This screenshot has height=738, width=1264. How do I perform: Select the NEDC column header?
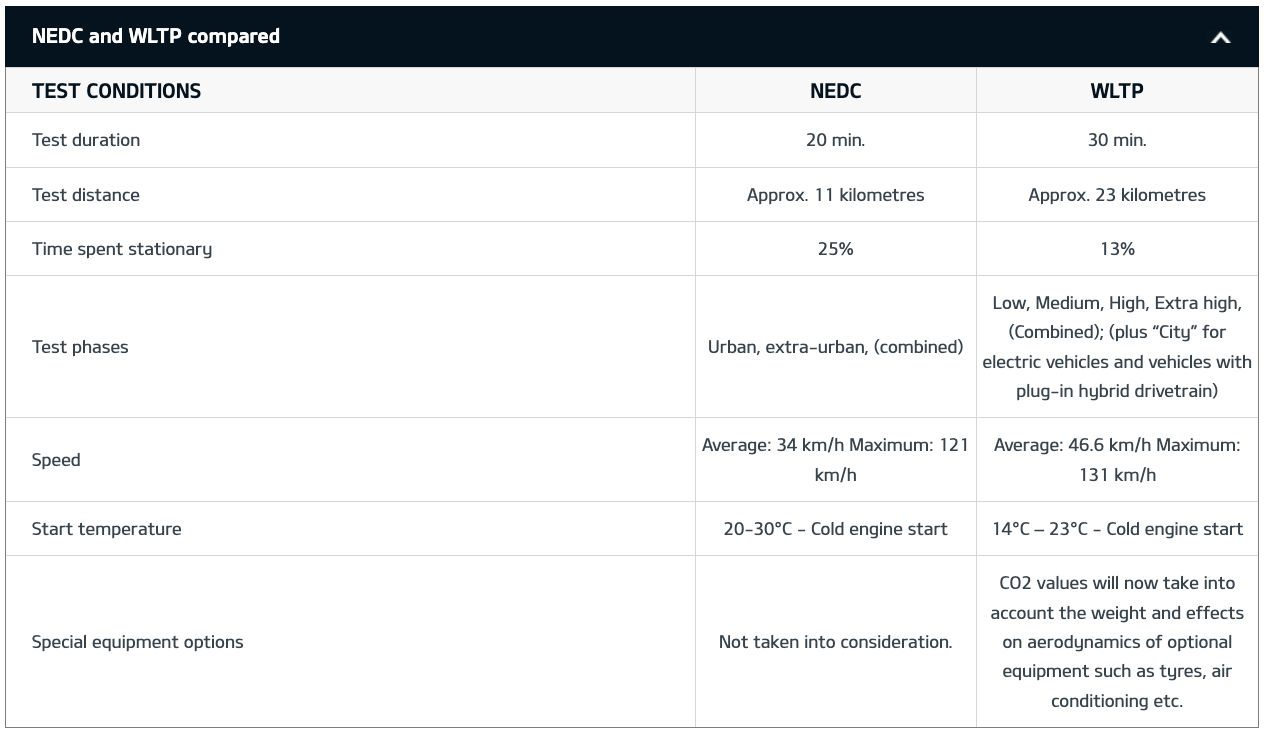tap(835, 91)
